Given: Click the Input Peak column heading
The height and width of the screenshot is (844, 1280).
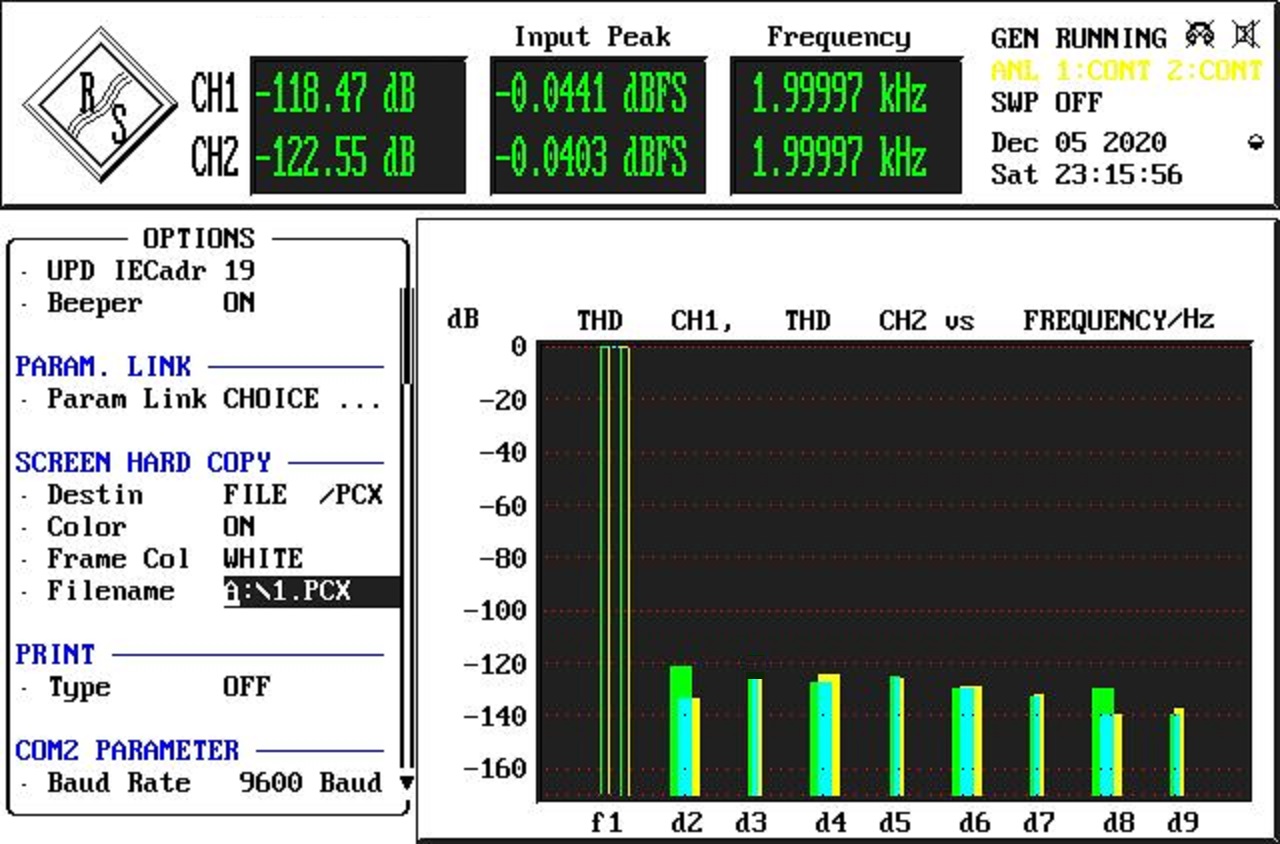Looking at the screenshot, I should [x=592, y=38].
